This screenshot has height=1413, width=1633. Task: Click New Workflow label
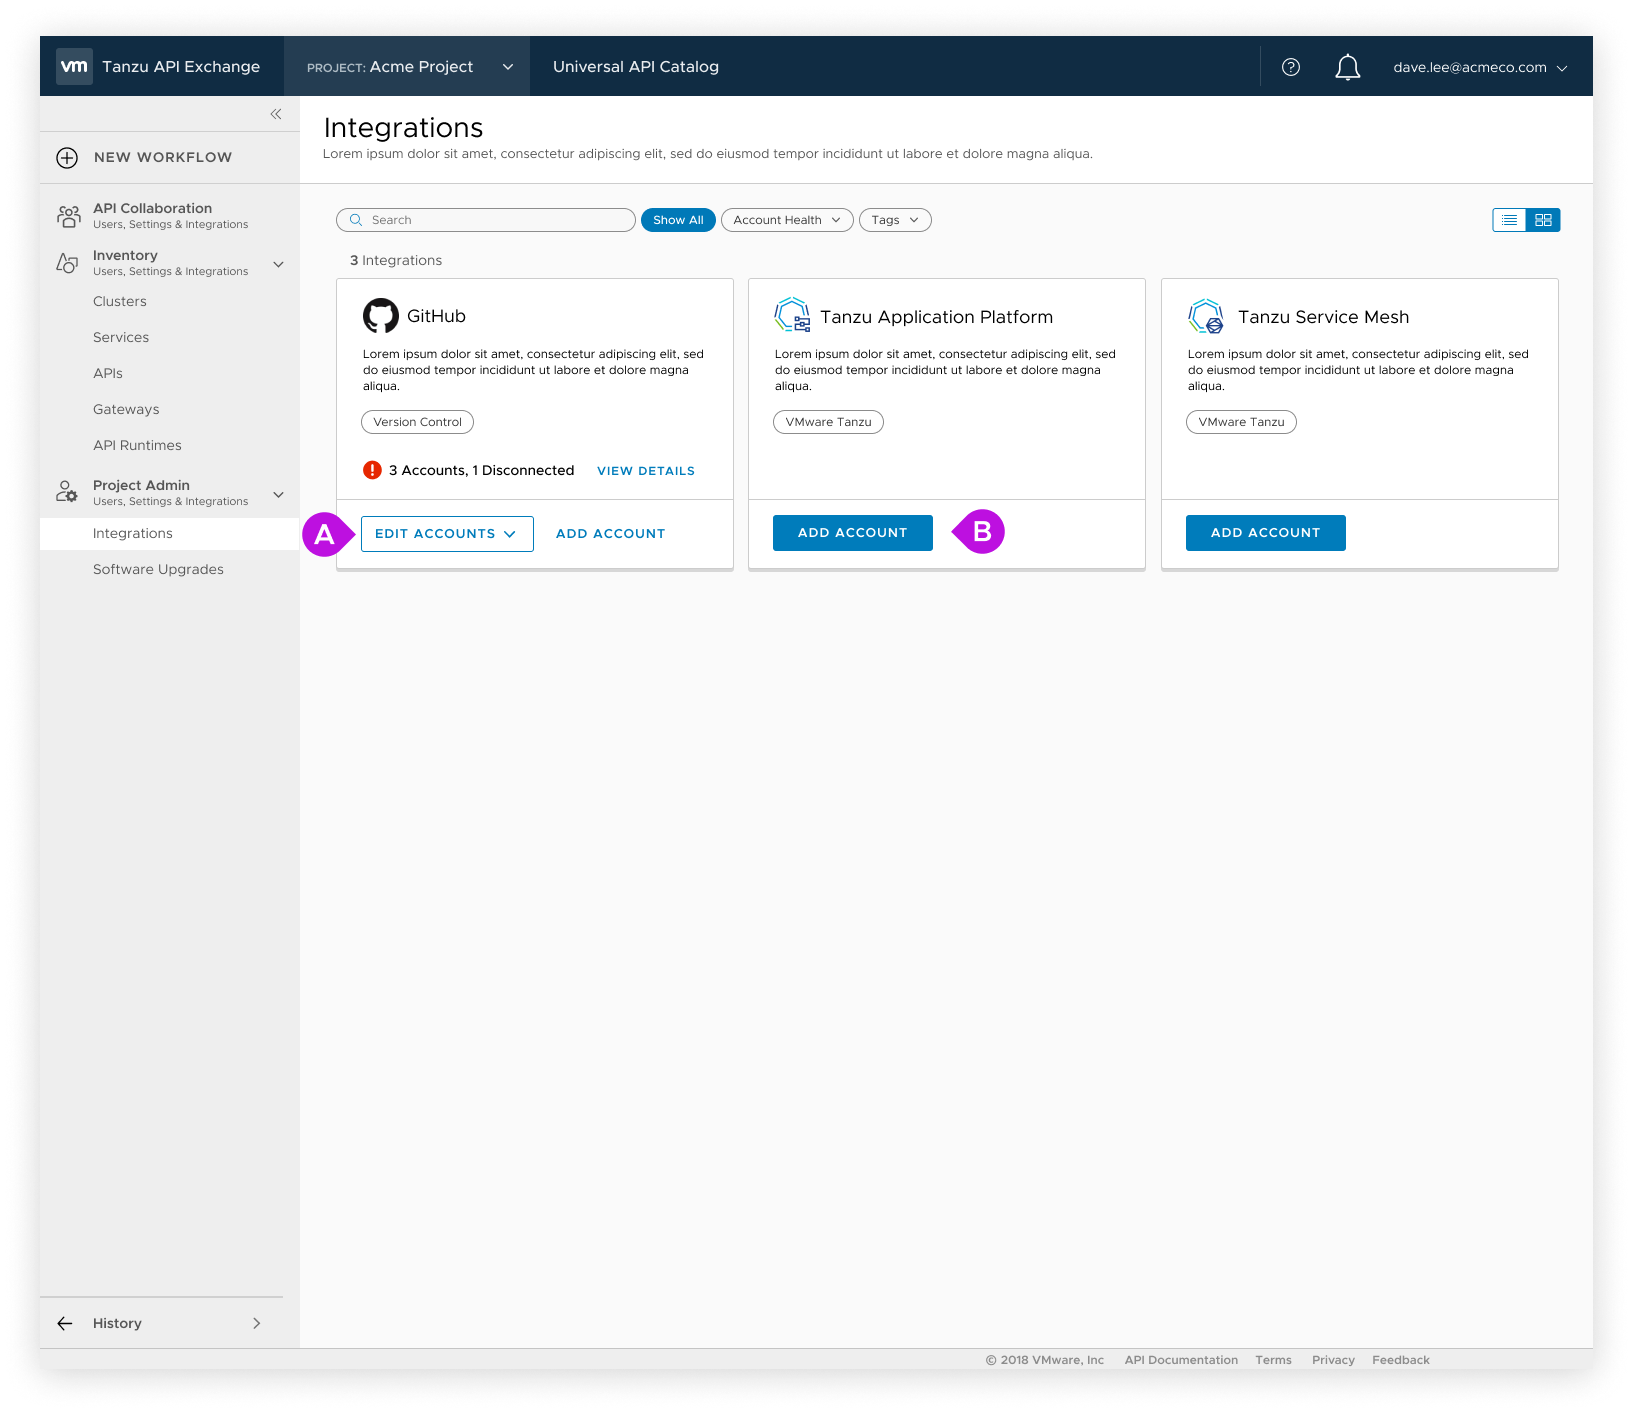(163, 157)
